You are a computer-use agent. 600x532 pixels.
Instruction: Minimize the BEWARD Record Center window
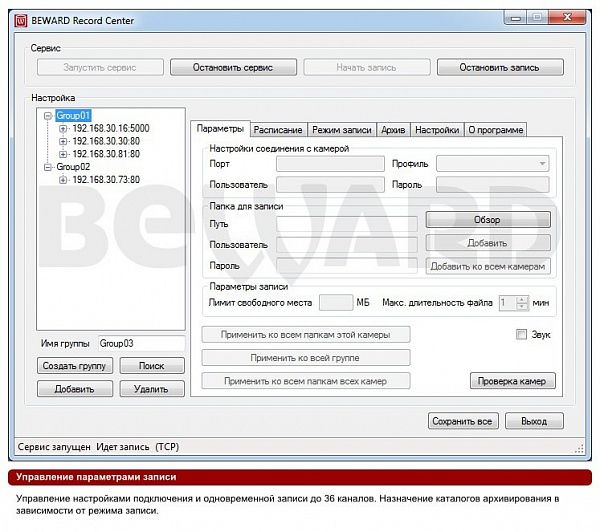click(x=515, y=18)
